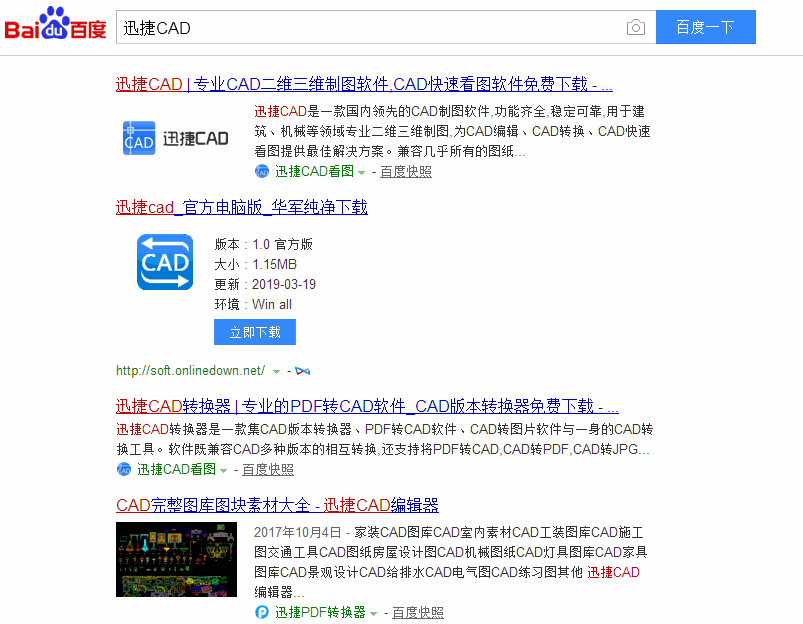
Task: Click the icon after soft.onlinedown.net URL
Action: (x=303, y=371)
